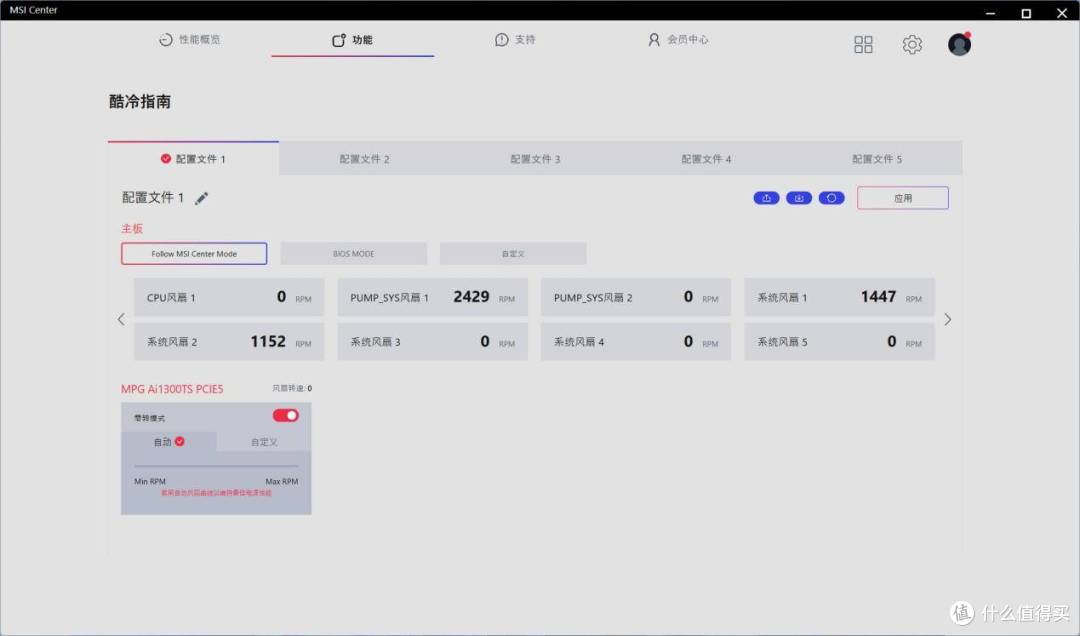Click the MPG Ai1300TS PCIE5 label
1080x636 pixels.
(x=172, y=389)
